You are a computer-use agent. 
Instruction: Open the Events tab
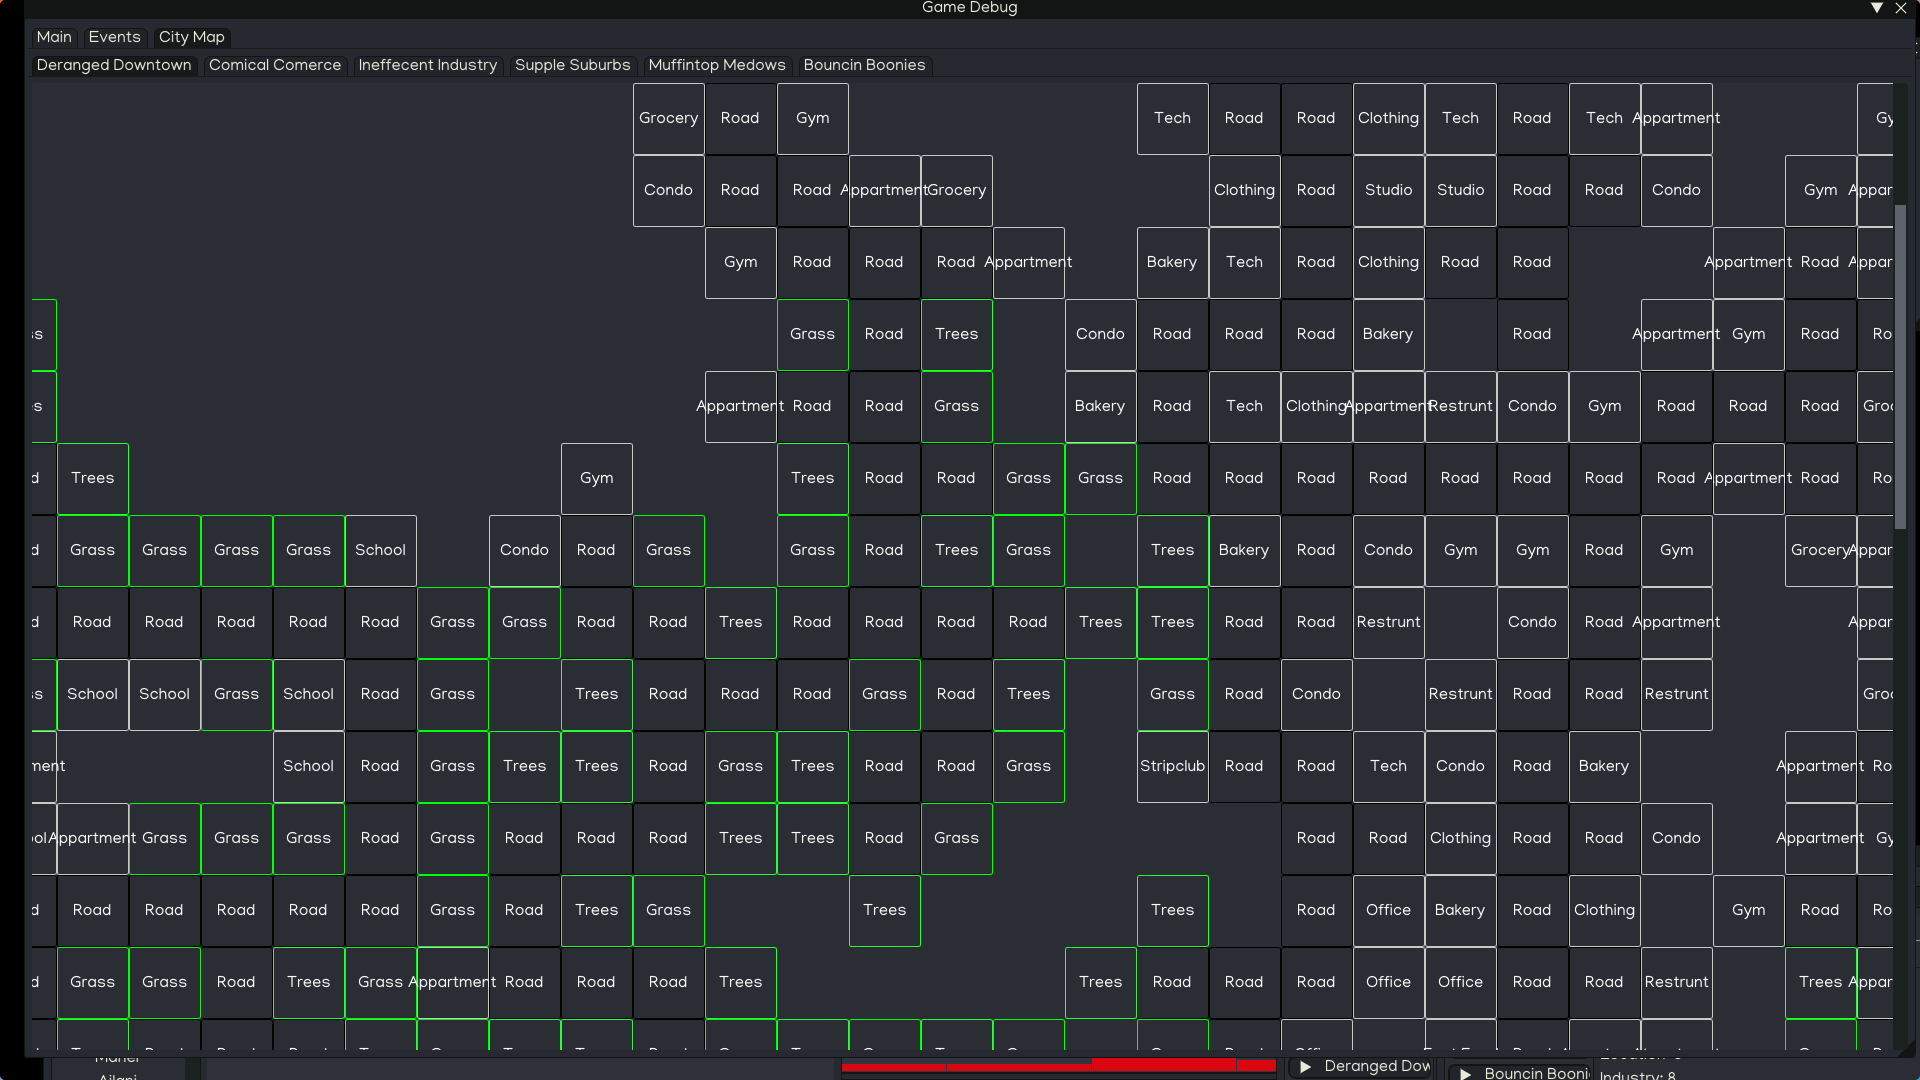pos(114,37)
